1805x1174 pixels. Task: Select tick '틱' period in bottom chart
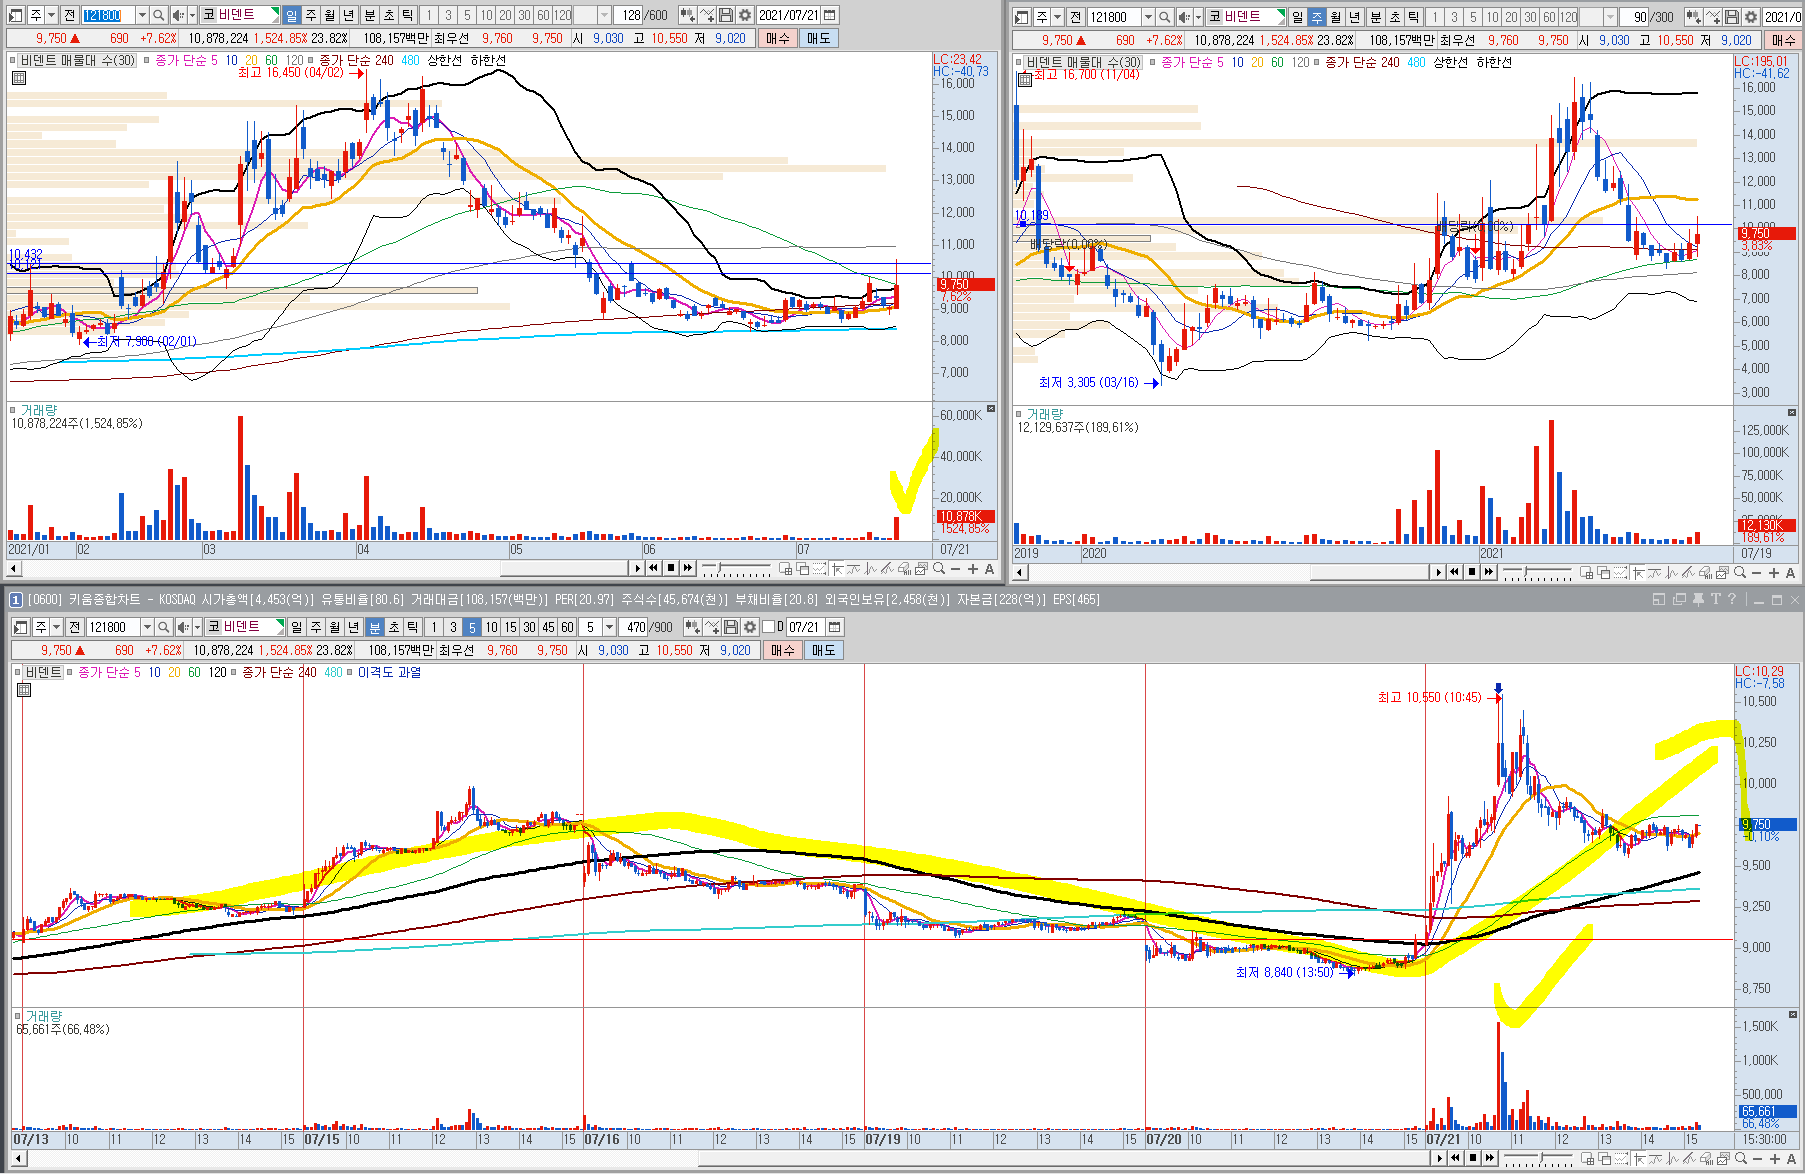point(412,627)
